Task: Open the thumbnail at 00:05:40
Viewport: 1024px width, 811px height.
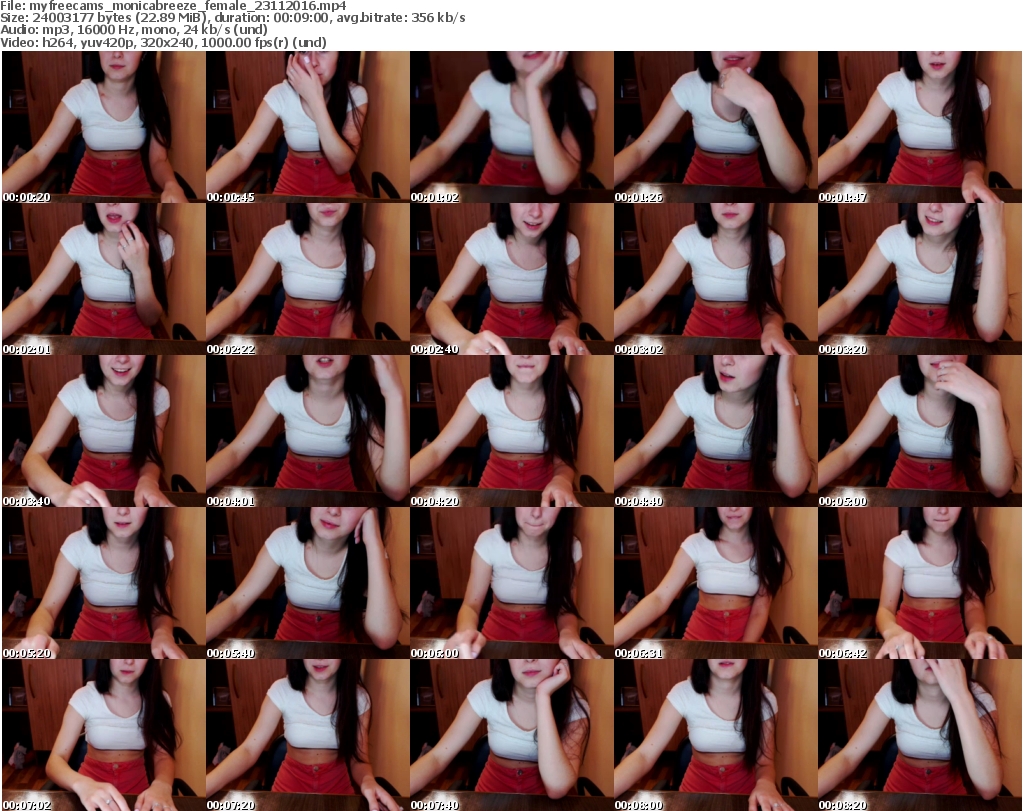Action: pyautogui.click(x=308, y=583)
